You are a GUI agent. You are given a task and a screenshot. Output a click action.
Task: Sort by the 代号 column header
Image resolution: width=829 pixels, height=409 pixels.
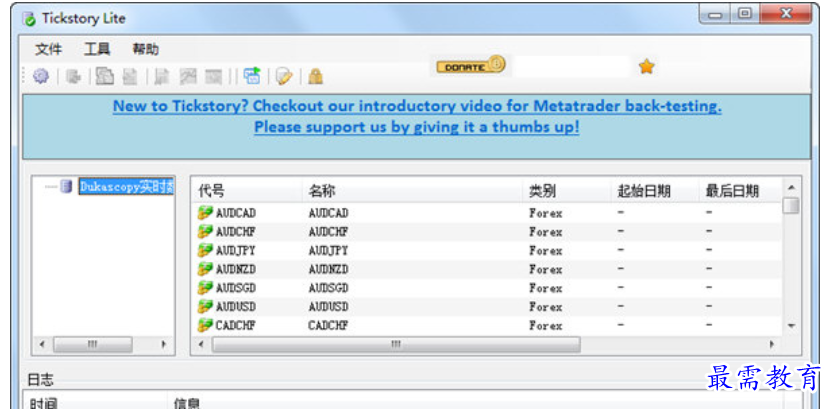(x=247, y=191)
